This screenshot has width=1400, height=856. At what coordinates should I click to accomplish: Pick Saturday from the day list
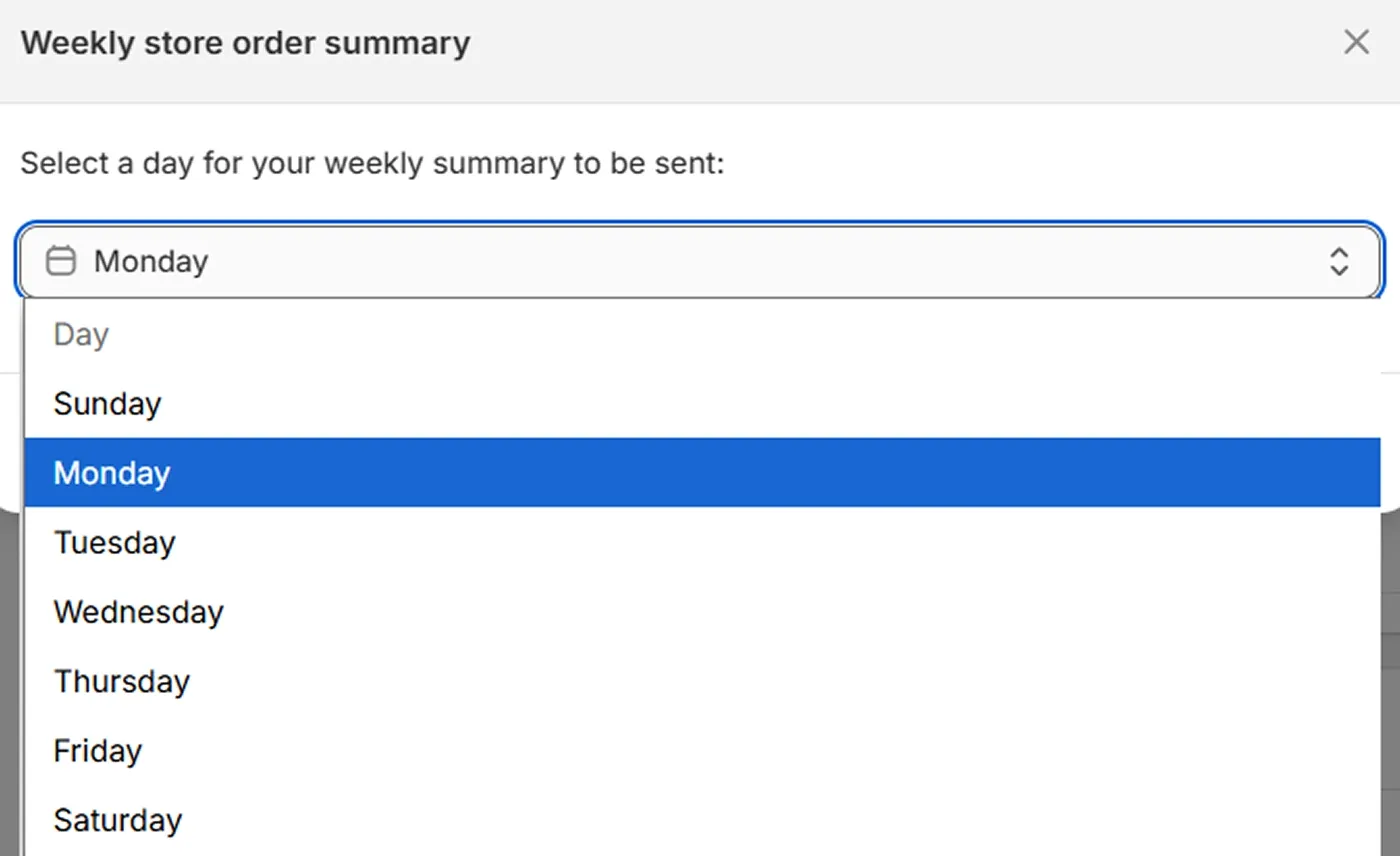pyautogui.click(x=117, y=820)
